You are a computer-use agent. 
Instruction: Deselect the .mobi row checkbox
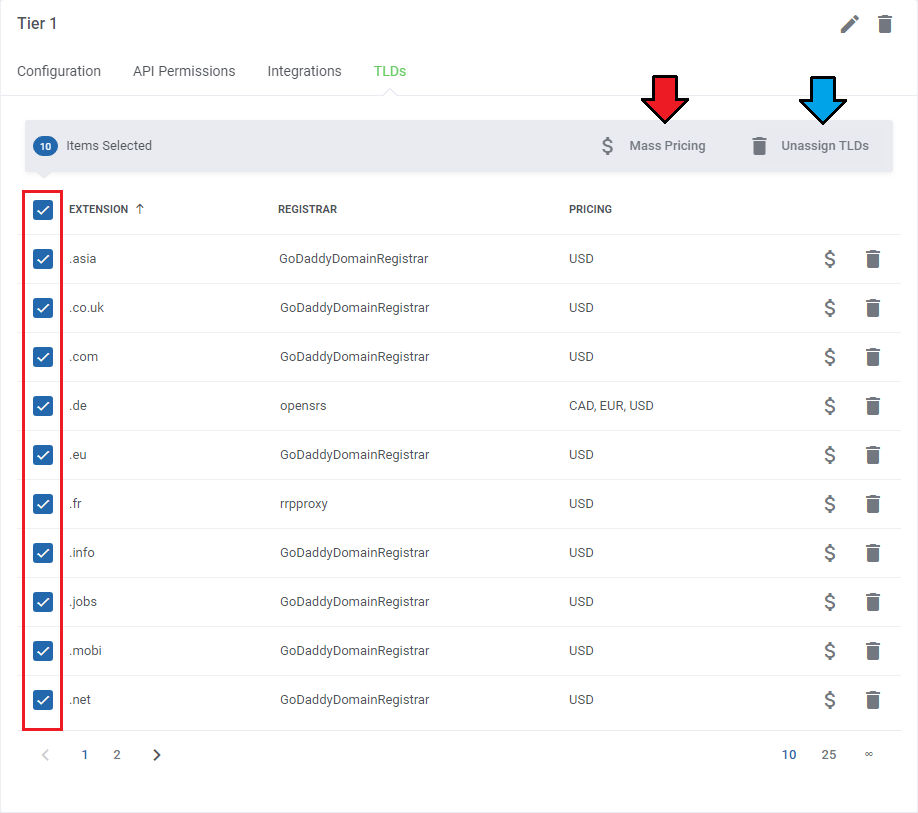(x=43, y=651)
